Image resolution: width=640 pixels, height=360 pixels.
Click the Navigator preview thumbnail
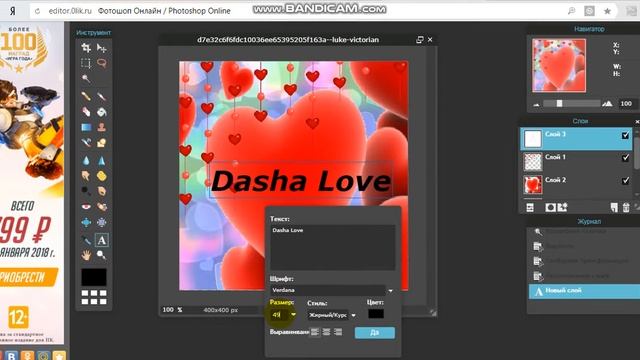tap(559, 65)
